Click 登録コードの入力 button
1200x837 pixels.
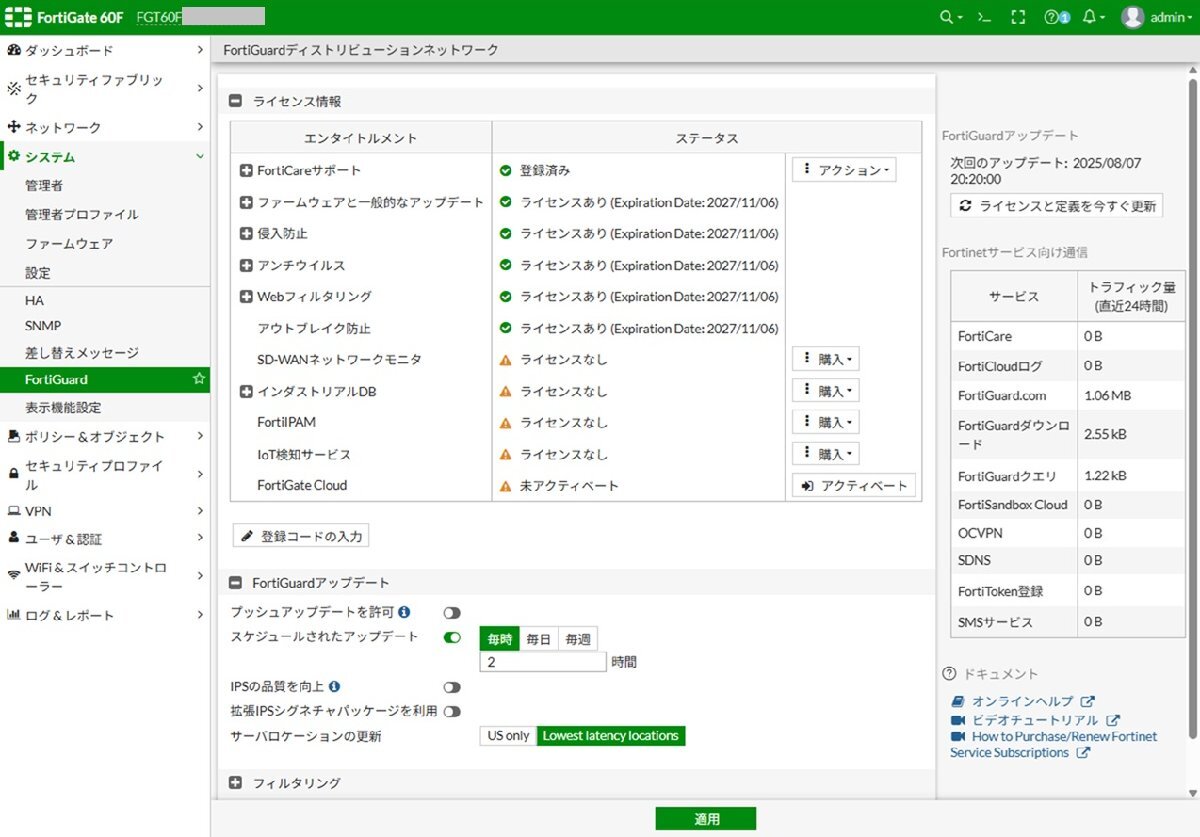[301, 536]
